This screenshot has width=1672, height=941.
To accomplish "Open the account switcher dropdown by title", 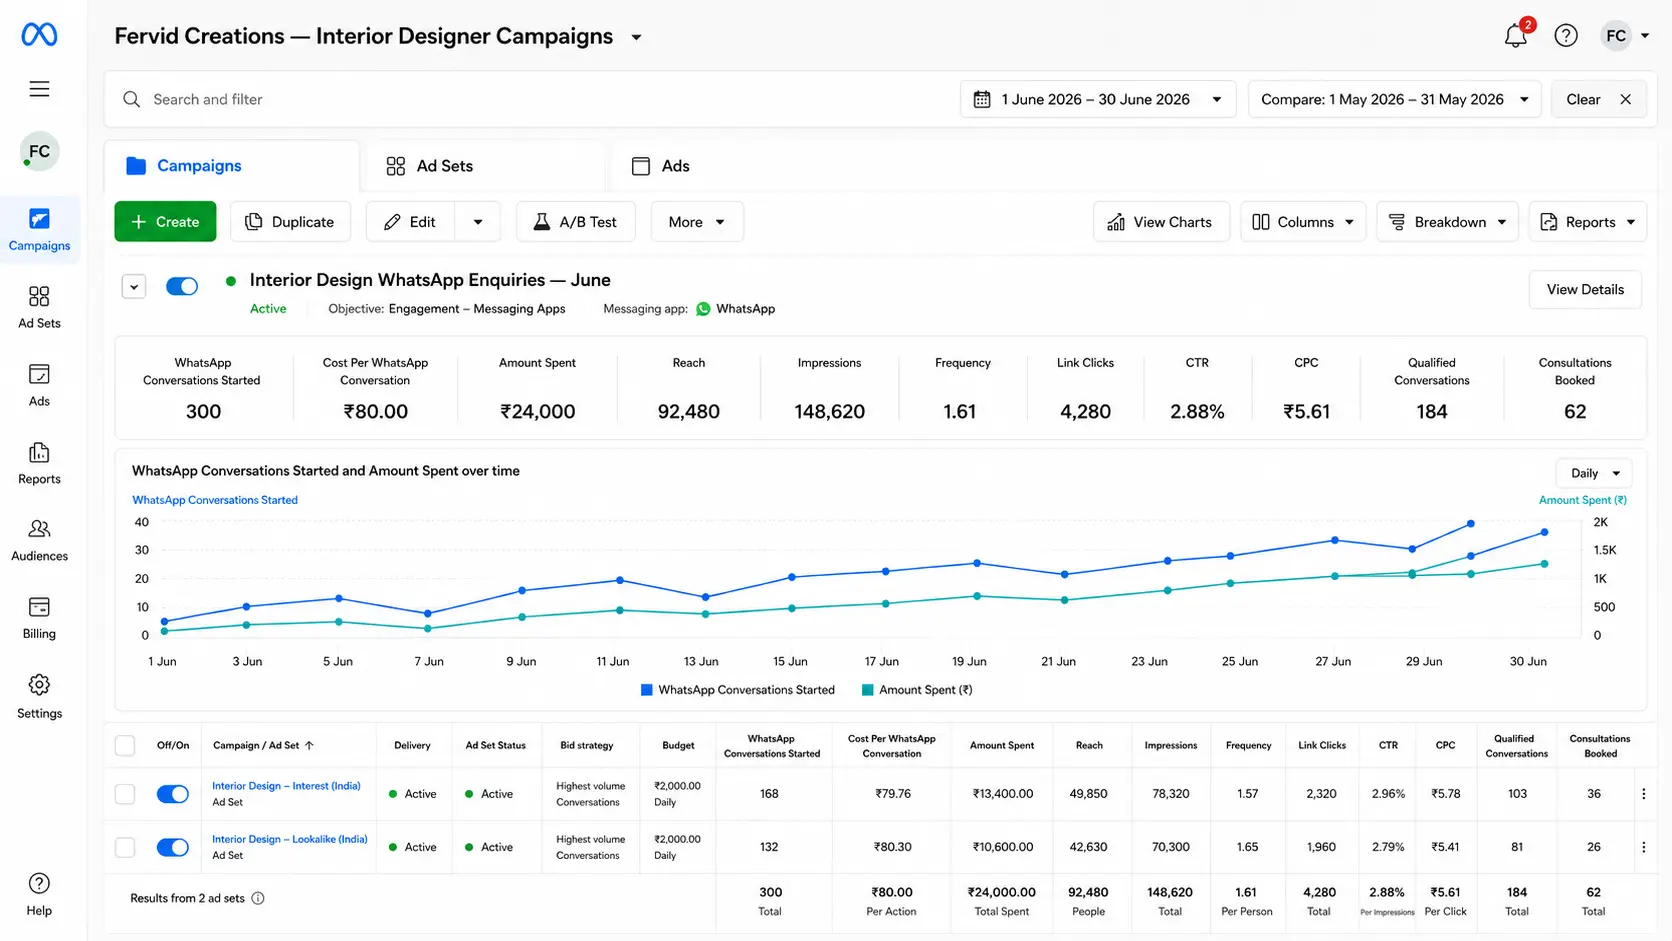I will [x=636, y=37].
